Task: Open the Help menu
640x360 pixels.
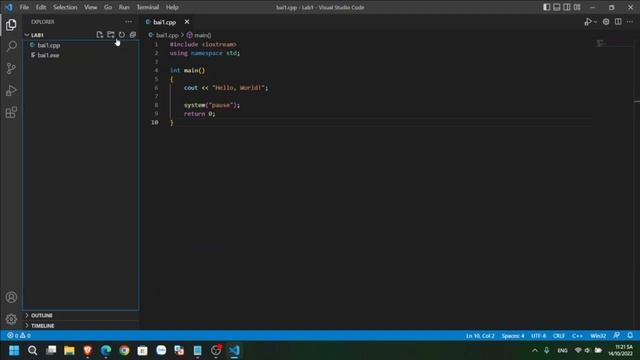Action: (x=172, y=7)
